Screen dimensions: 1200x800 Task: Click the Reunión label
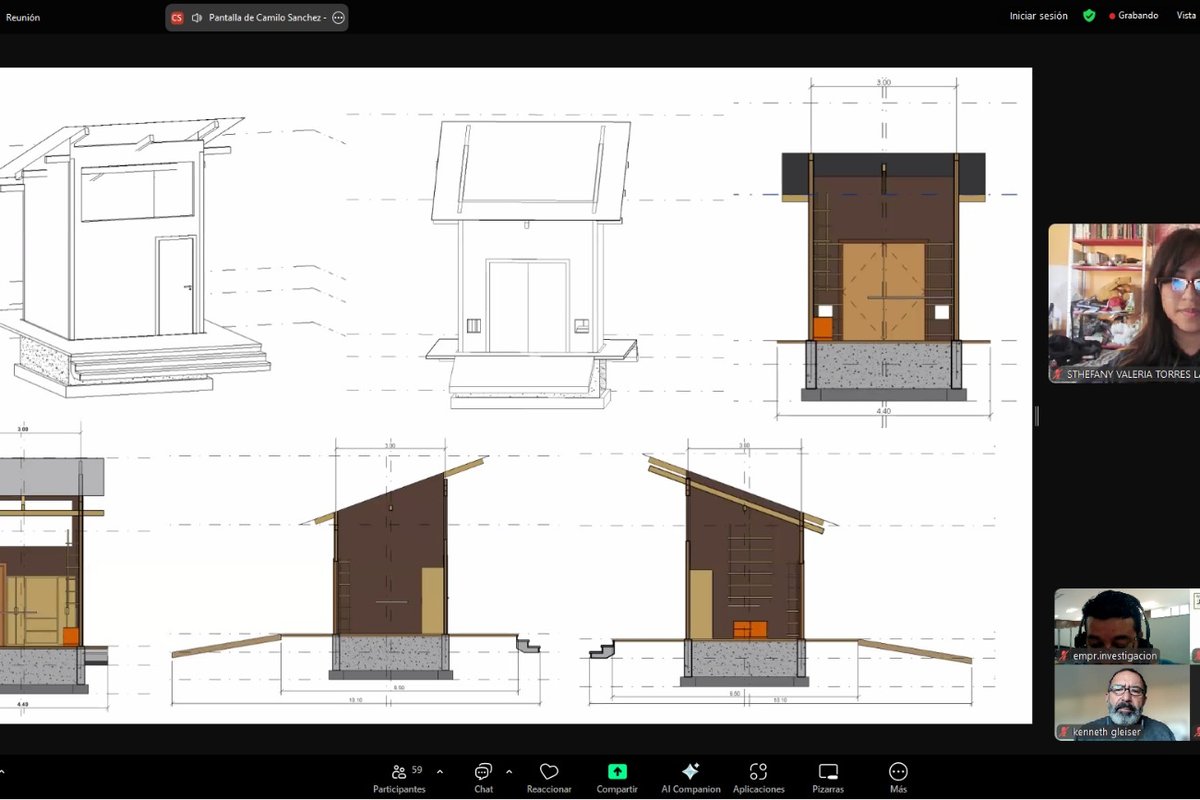pos(23,18)
